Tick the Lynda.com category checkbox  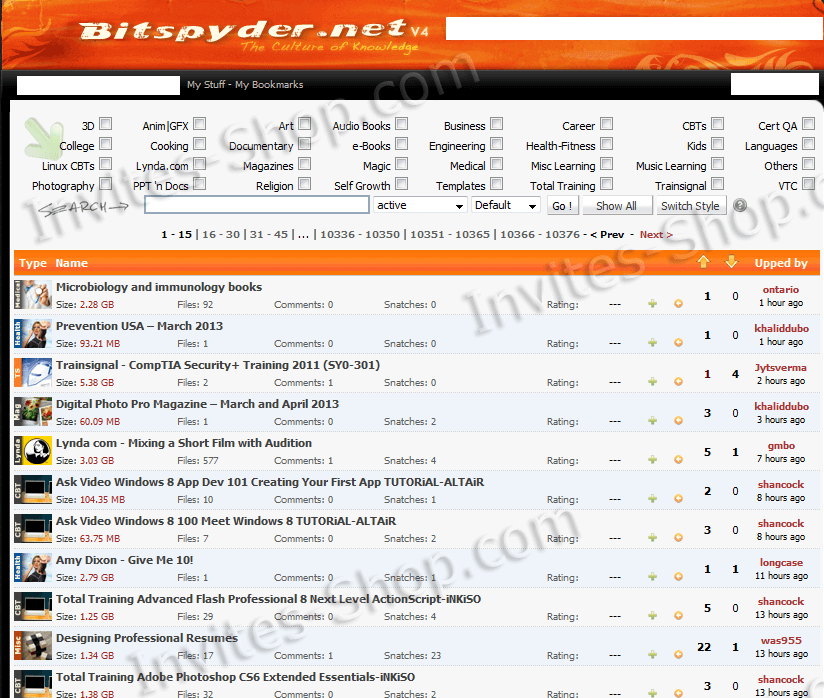[x=199, y=163]
